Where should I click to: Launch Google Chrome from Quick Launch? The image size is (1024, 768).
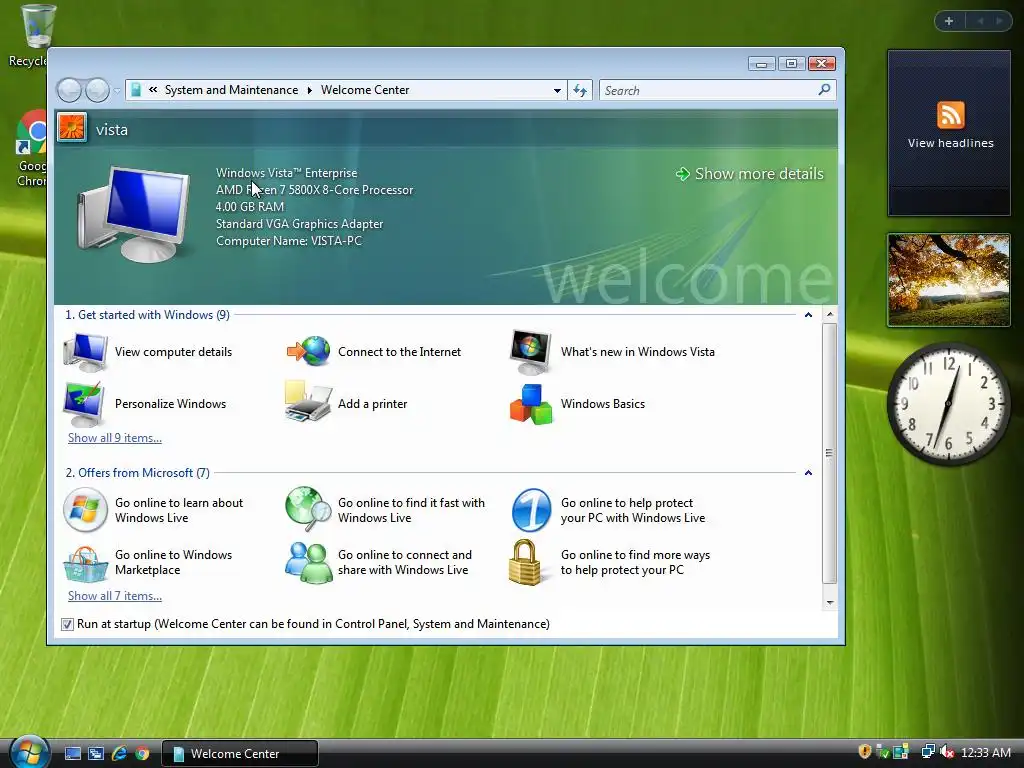(x=142, y=754)
